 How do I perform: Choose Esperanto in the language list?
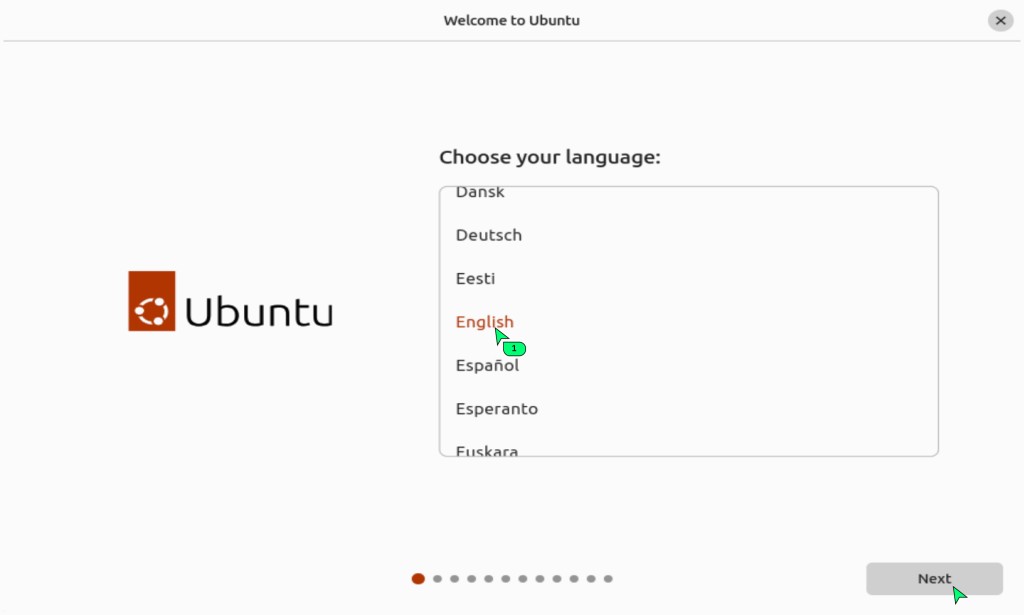coord(497,409)
